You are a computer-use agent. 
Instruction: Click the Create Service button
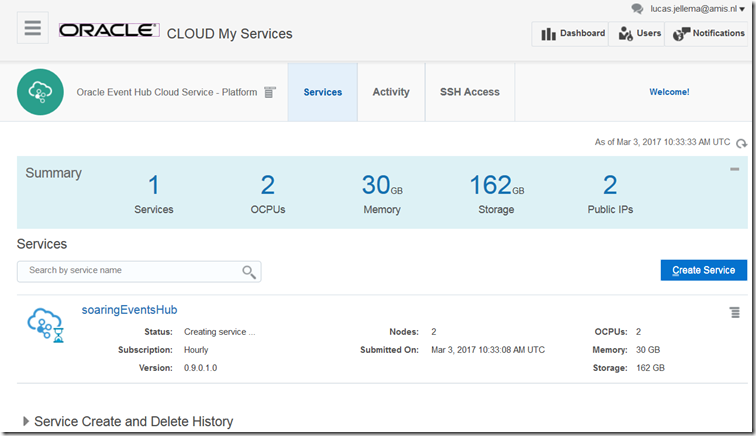(703, 270)
